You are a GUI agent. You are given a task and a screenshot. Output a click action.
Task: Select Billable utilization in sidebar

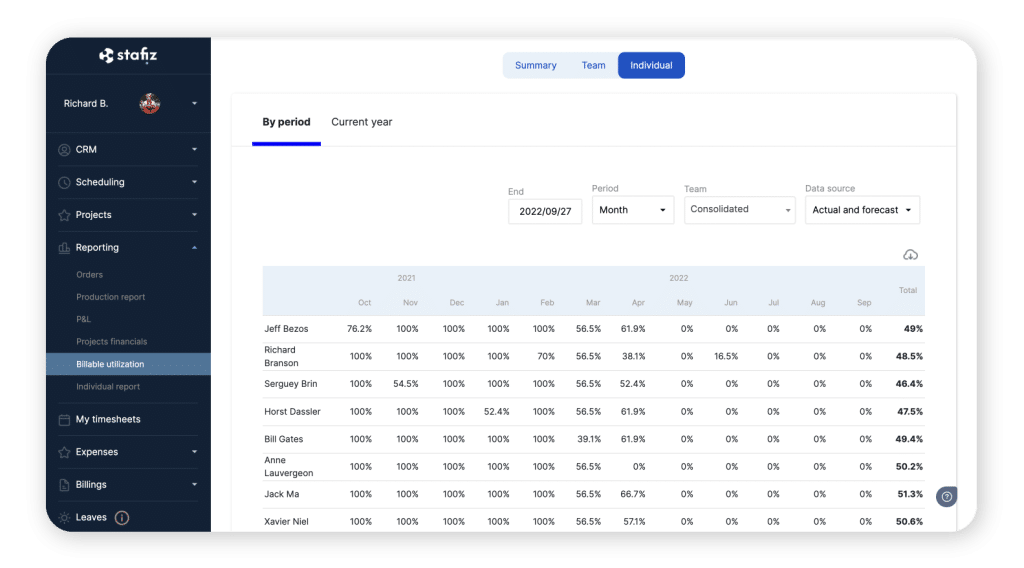[x=129, y=364]
